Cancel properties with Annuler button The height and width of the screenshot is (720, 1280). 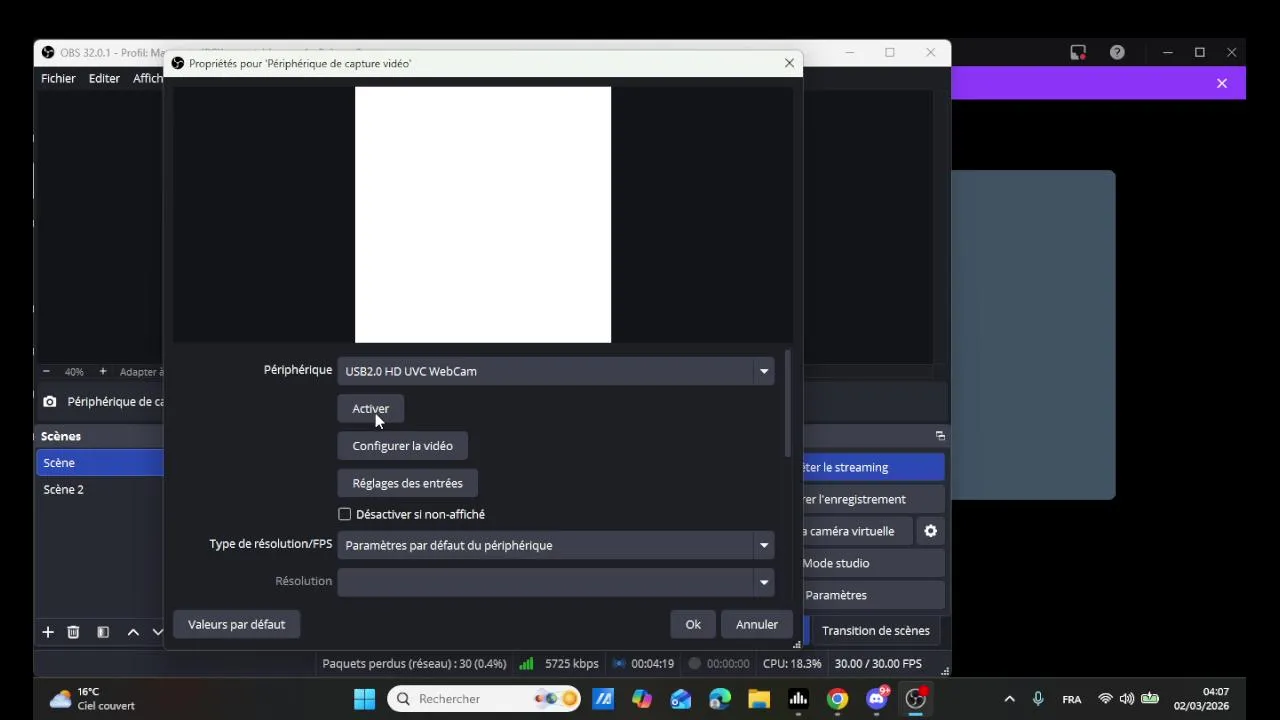(757, 624)
